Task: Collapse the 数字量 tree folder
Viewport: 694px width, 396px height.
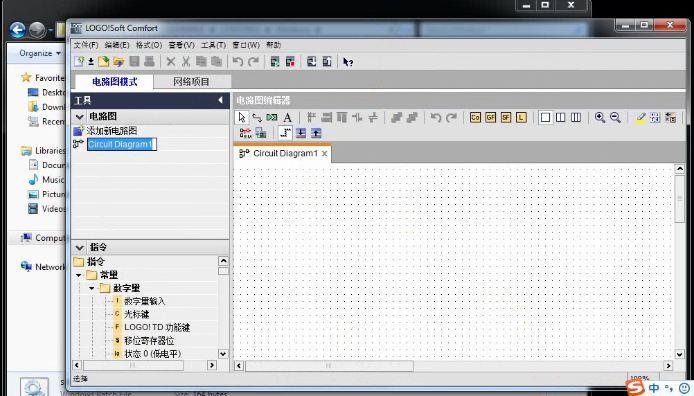Action: click(x=92, y=288)
